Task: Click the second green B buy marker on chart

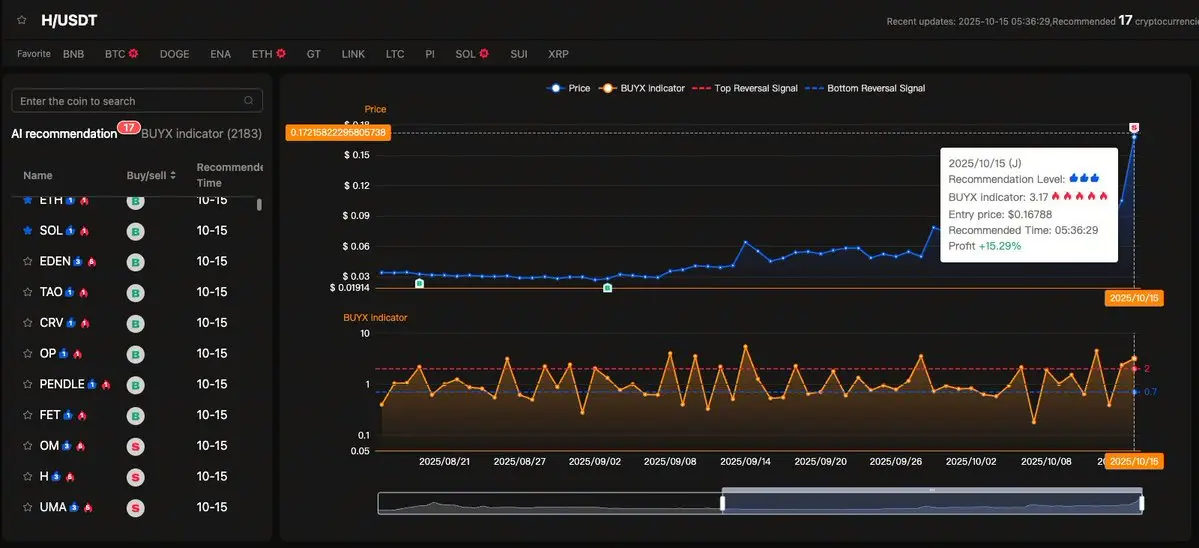Action: tap(608, 288)
